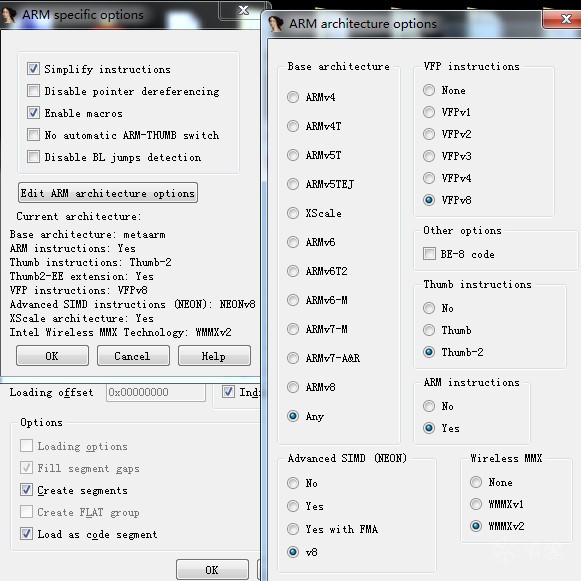Close the ARM specific options window
The width and height of the screenshot is (581, 581).
(243, 10)
